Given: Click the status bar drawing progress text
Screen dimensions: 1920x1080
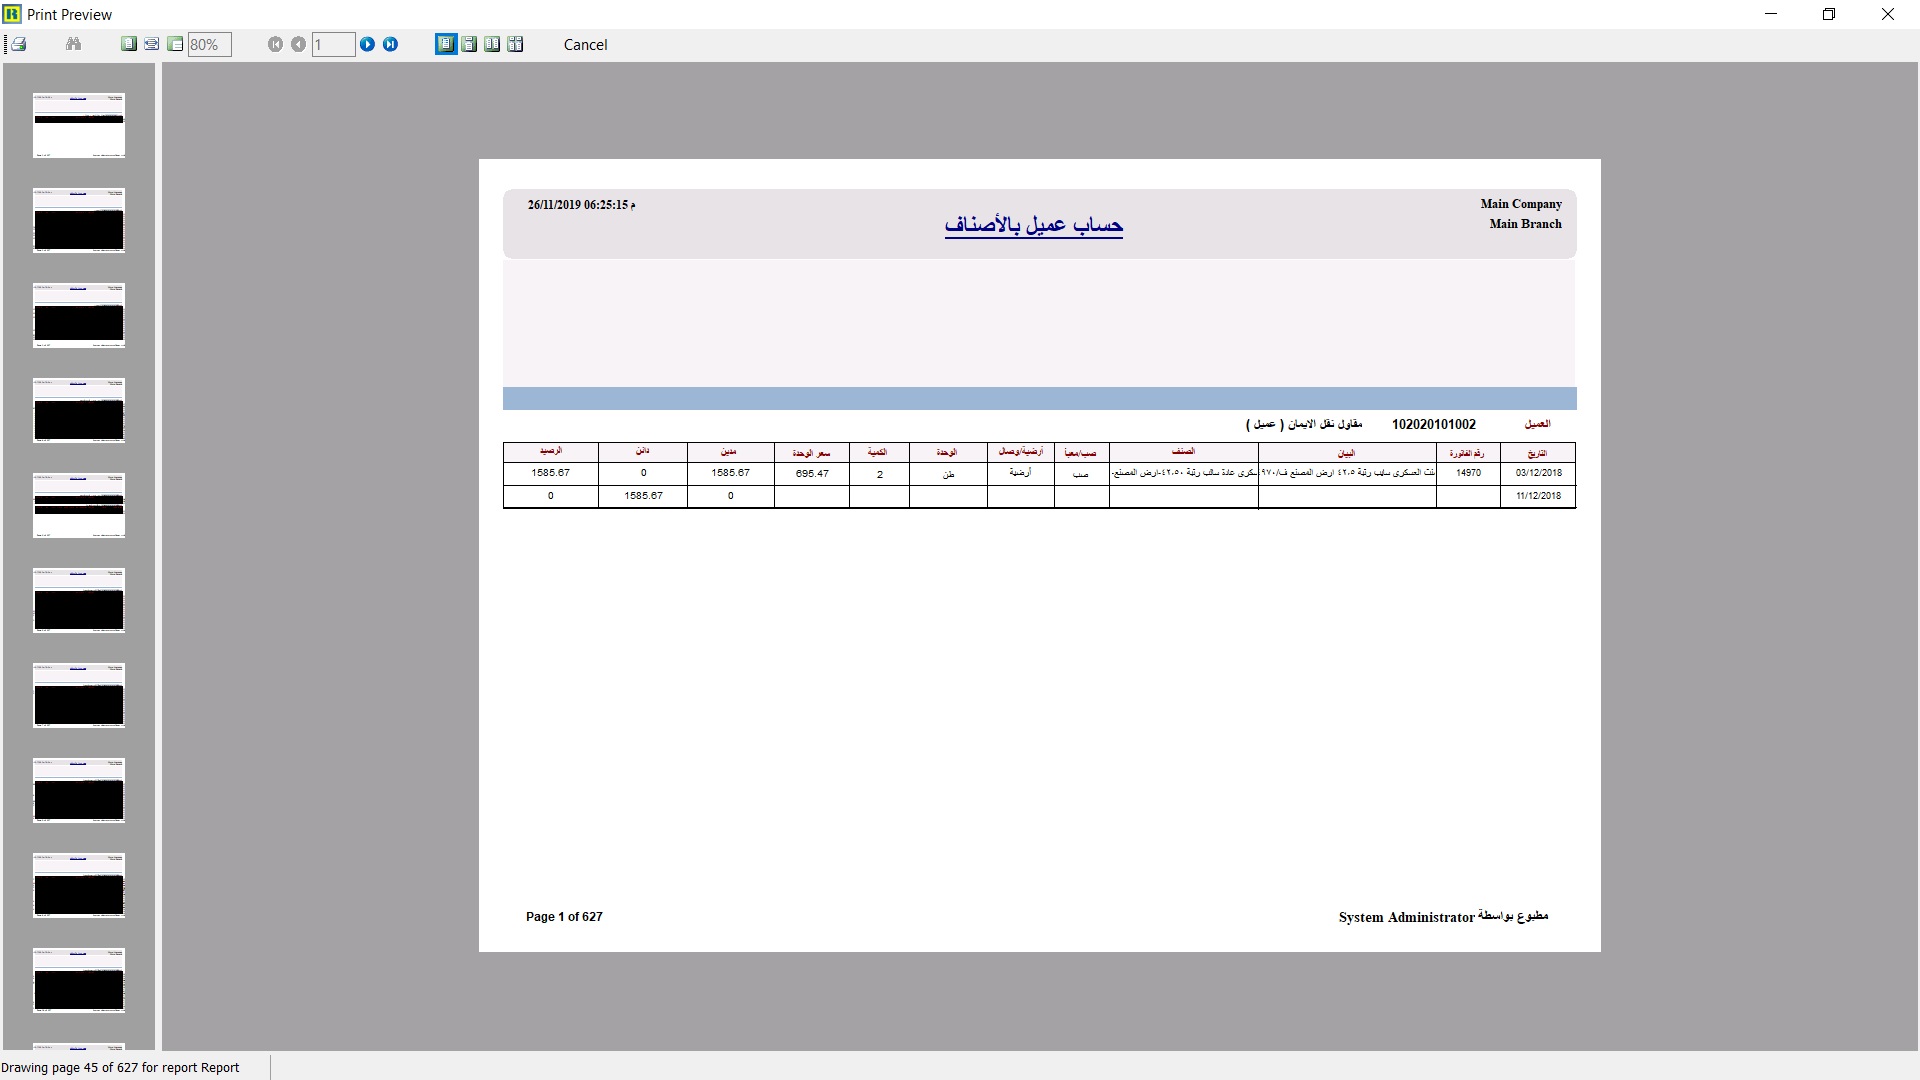Looking at the screenshot, I should pyautogui.click(x=120, y=1068).
